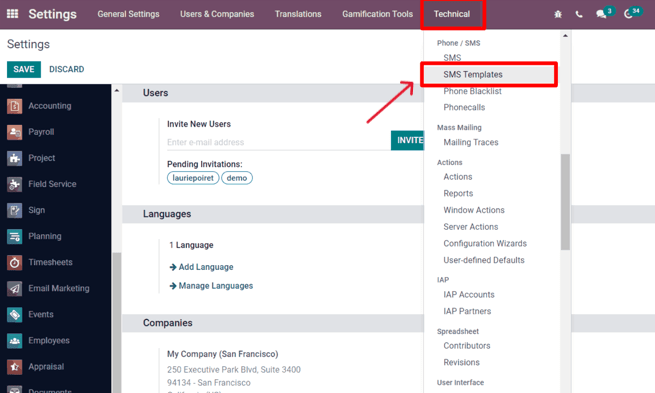Choose Actions entry under Actions header
Screen dimensions: 655x393
pos(458,177)
